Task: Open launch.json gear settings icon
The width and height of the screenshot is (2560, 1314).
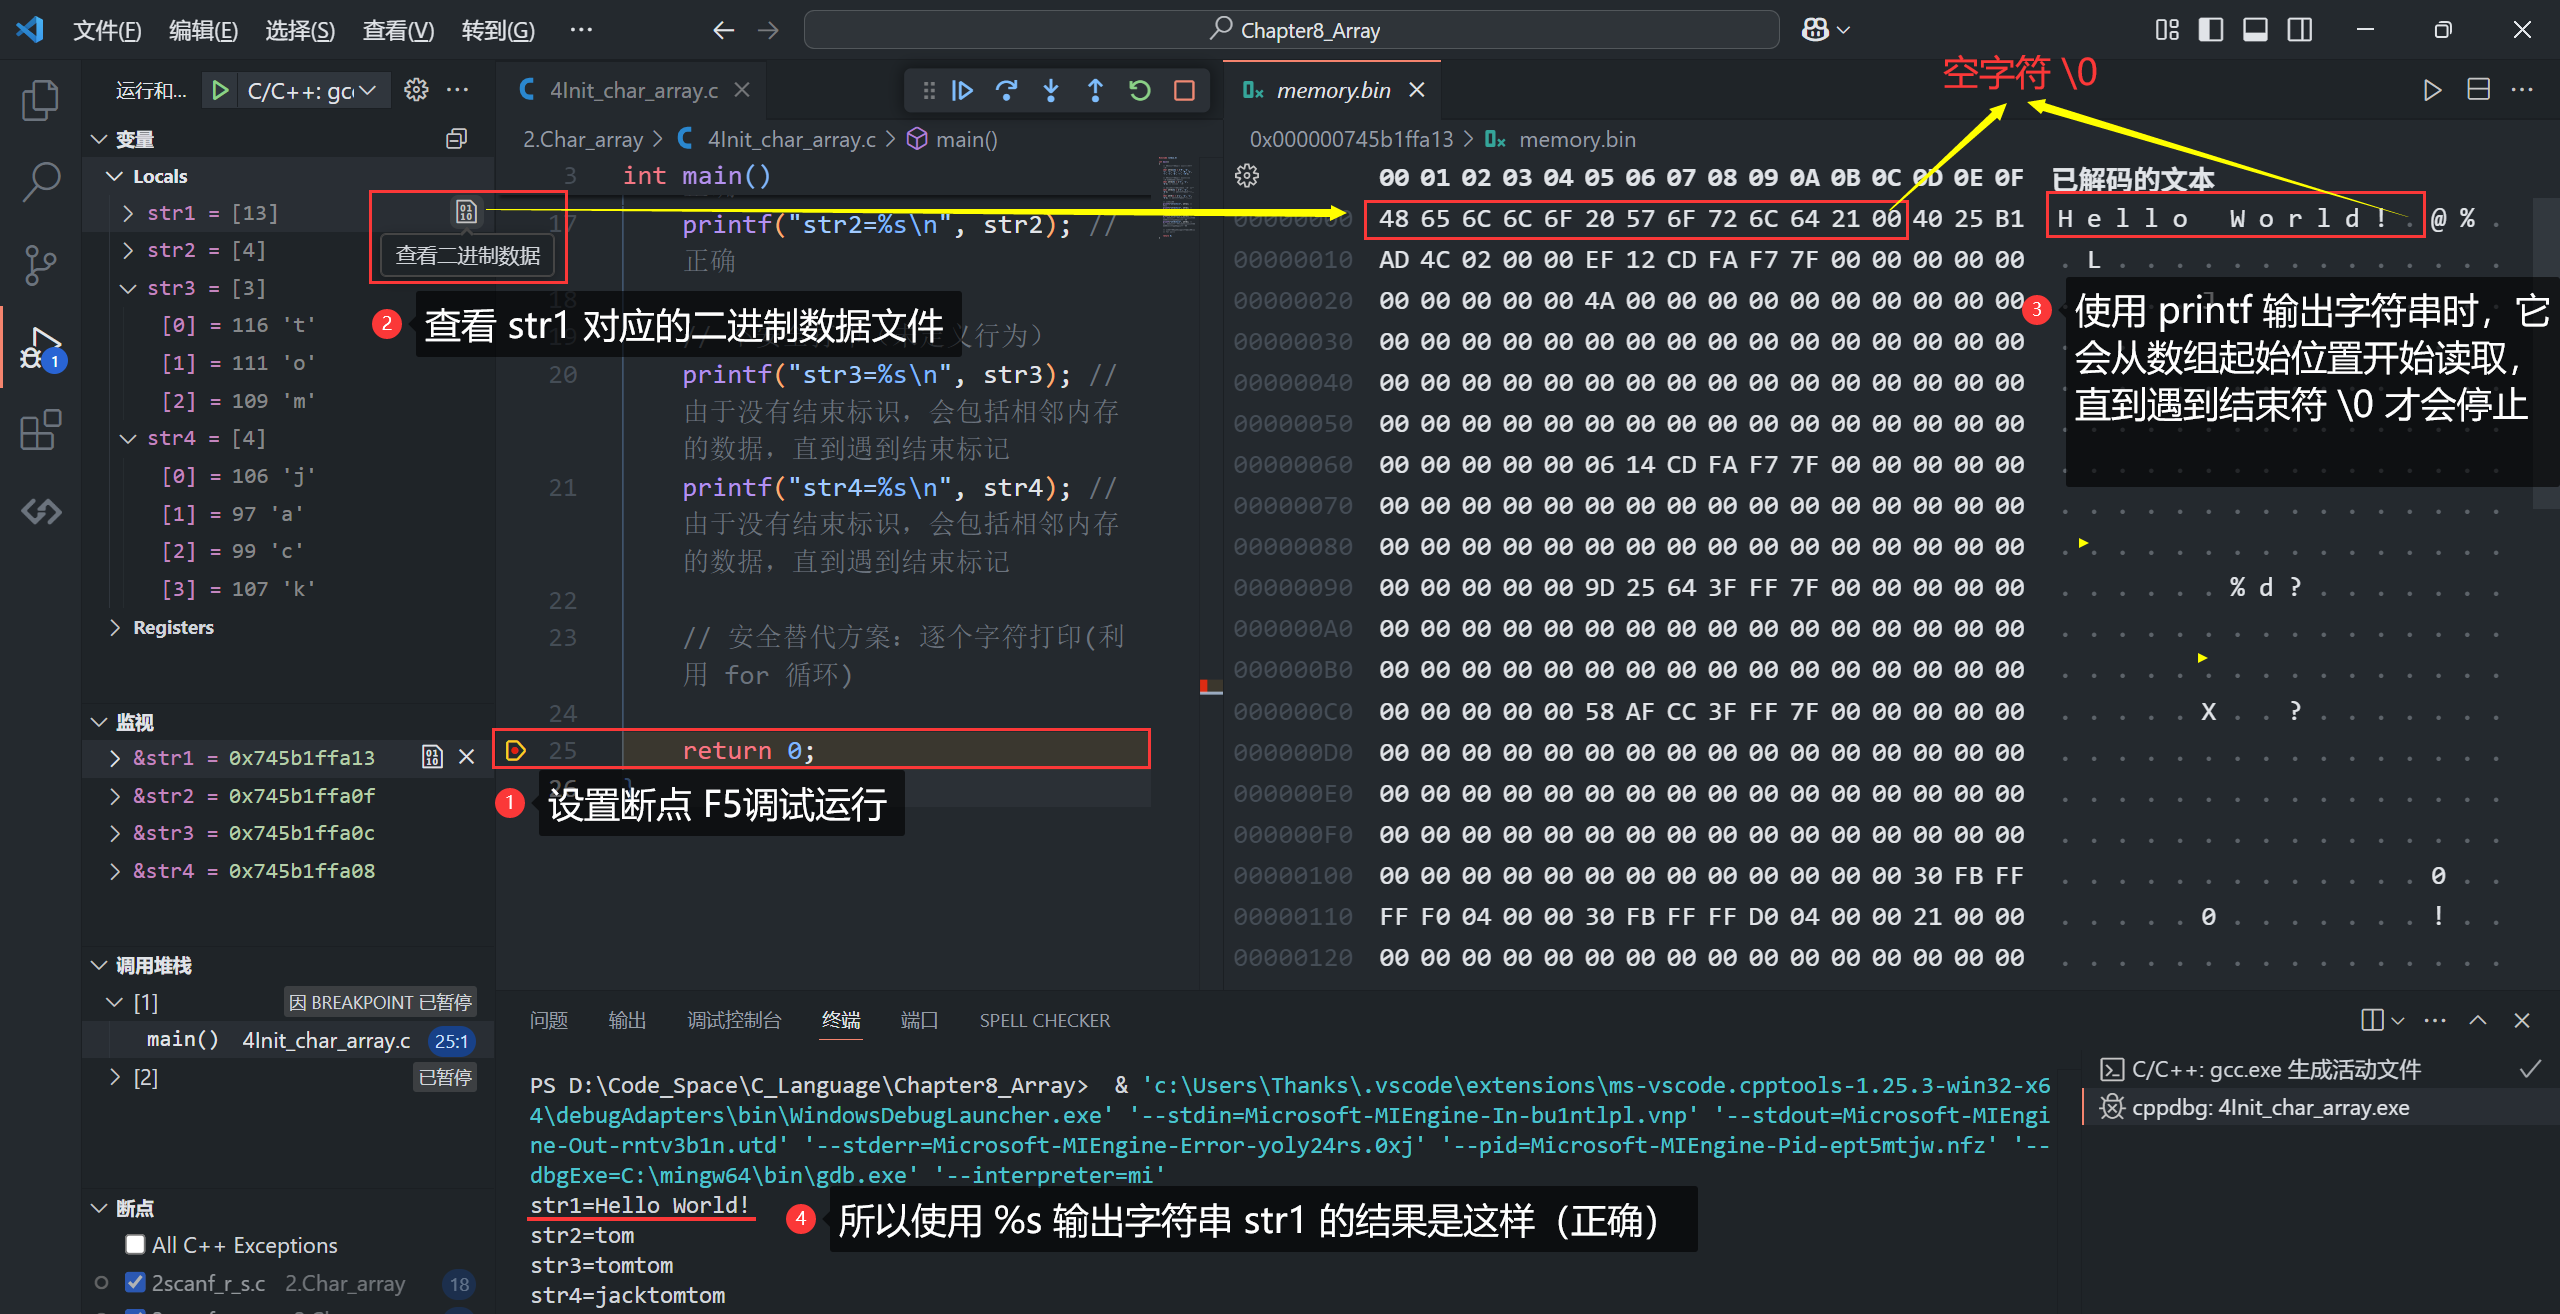Action: tap(416, 90)
